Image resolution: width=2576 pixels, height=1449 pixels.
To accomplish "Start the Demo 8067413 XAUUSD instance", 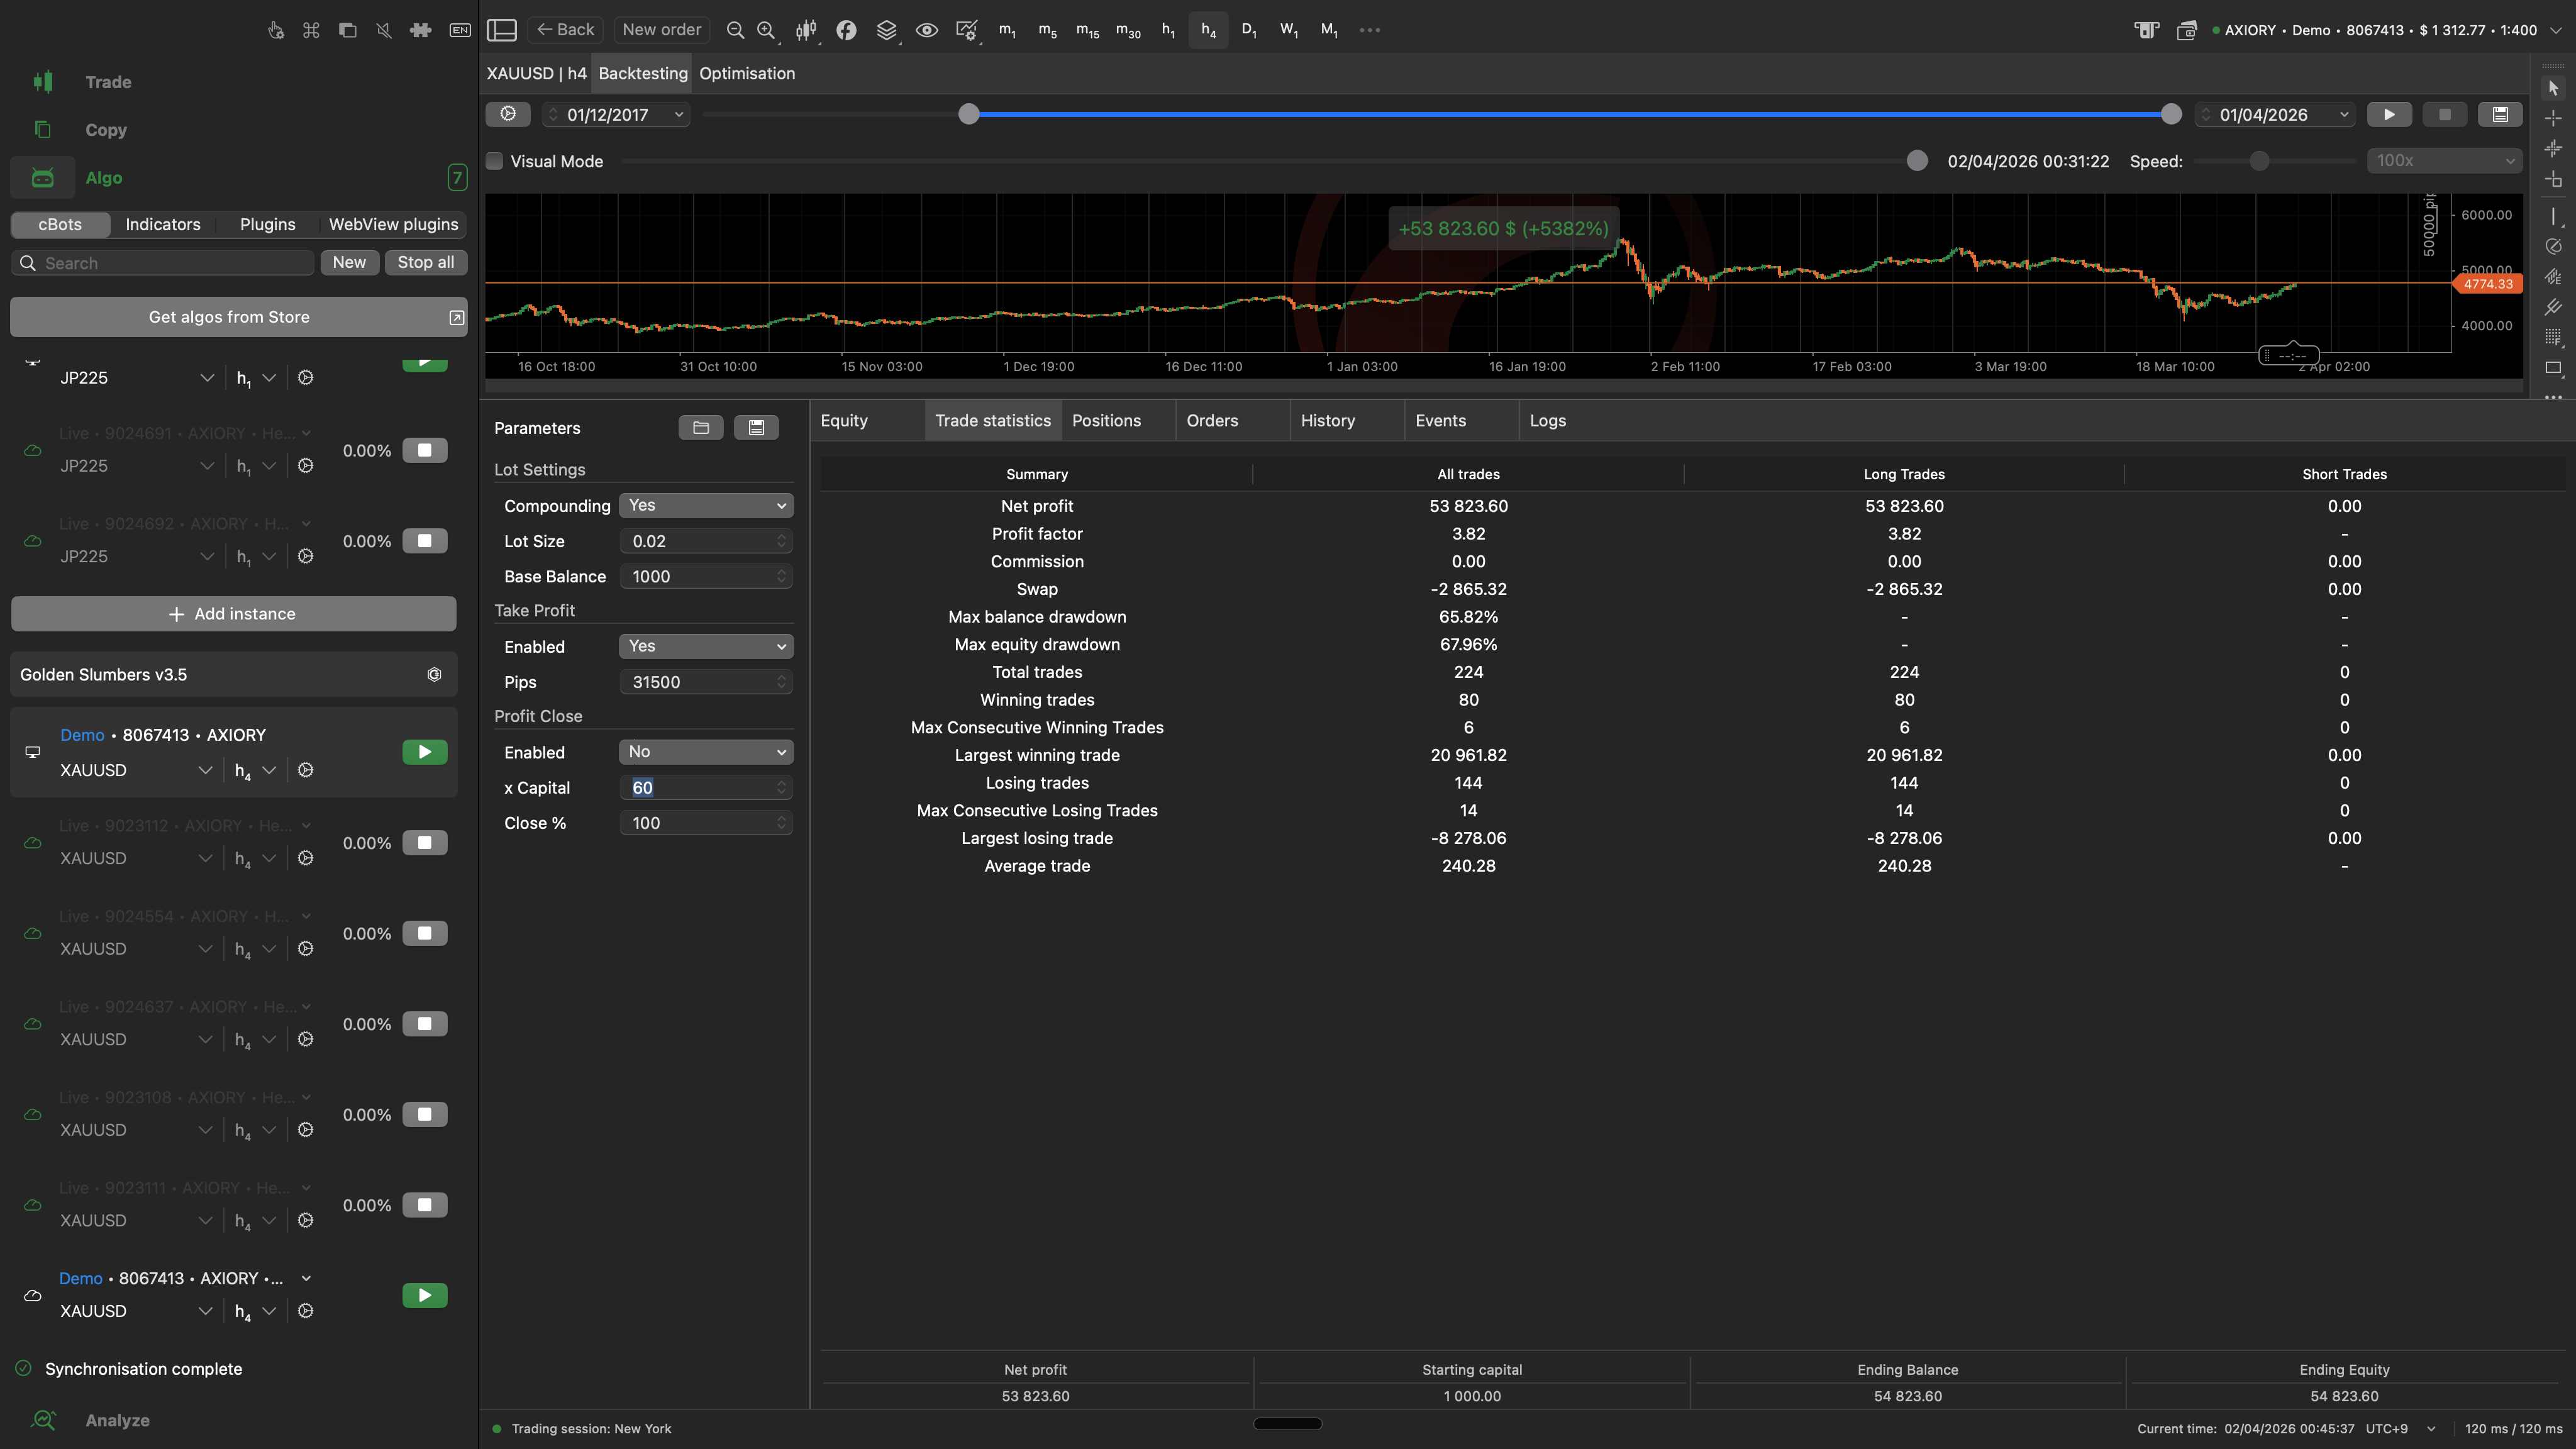I will pos(424,752).
